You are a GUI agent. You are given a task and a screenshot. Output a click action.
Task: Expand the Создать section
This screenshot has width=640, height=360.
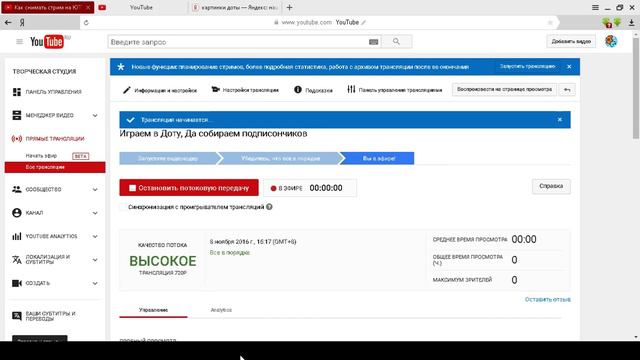pyautogui.click(x=95, y=283)
